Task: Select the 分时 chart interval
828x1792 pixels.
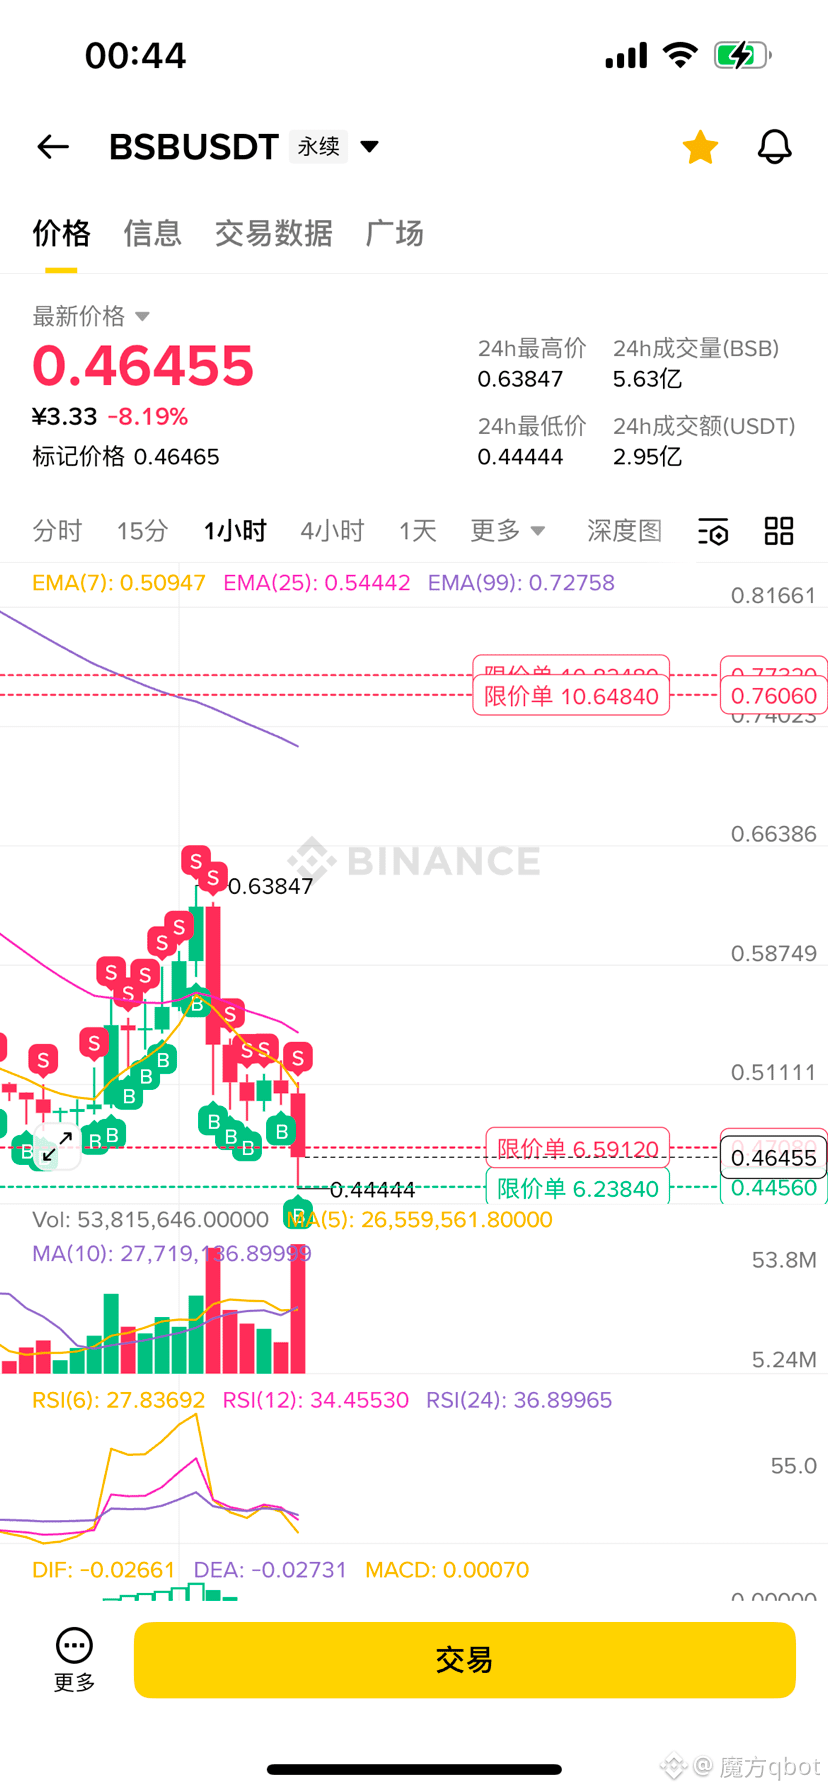Action: click(57, 530)
